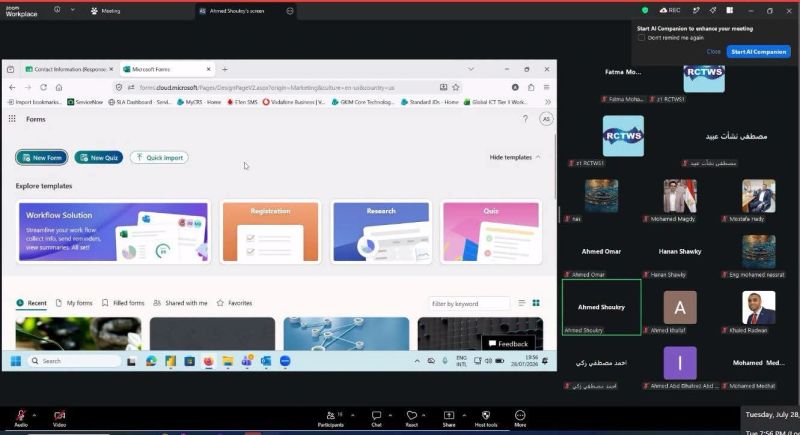Click the Windows taskbar Search box

point(74,361)
